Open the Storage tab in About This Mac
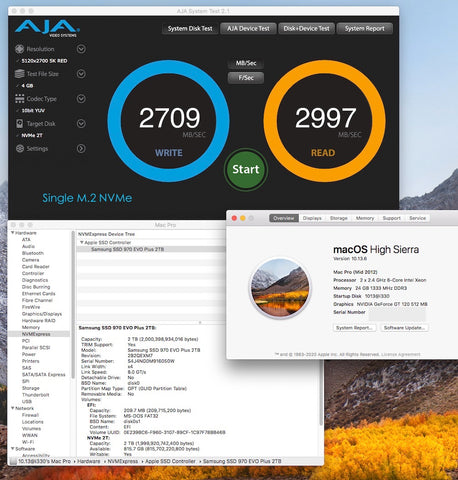The width and height of the screenshot is (458, 480). 339,218
